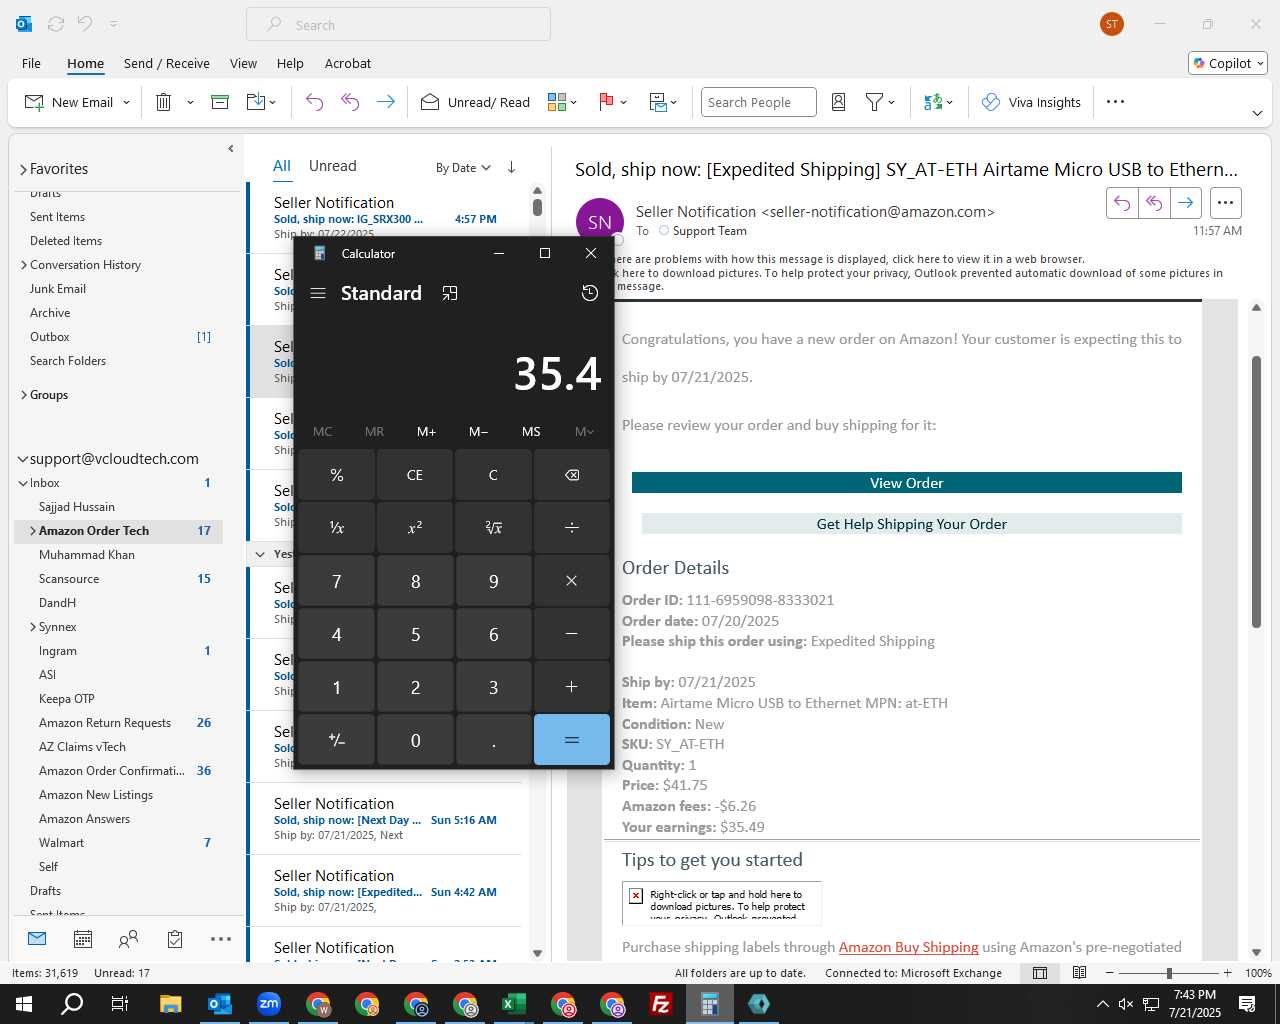Switch to Calendar view icon in navigation bar

[83, 939]
